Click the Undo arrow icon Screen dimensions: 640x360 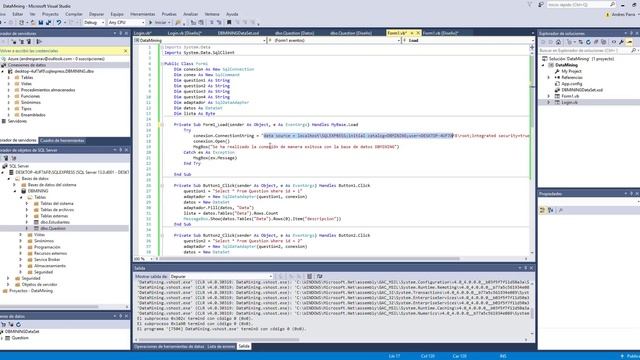click(59, 22)
